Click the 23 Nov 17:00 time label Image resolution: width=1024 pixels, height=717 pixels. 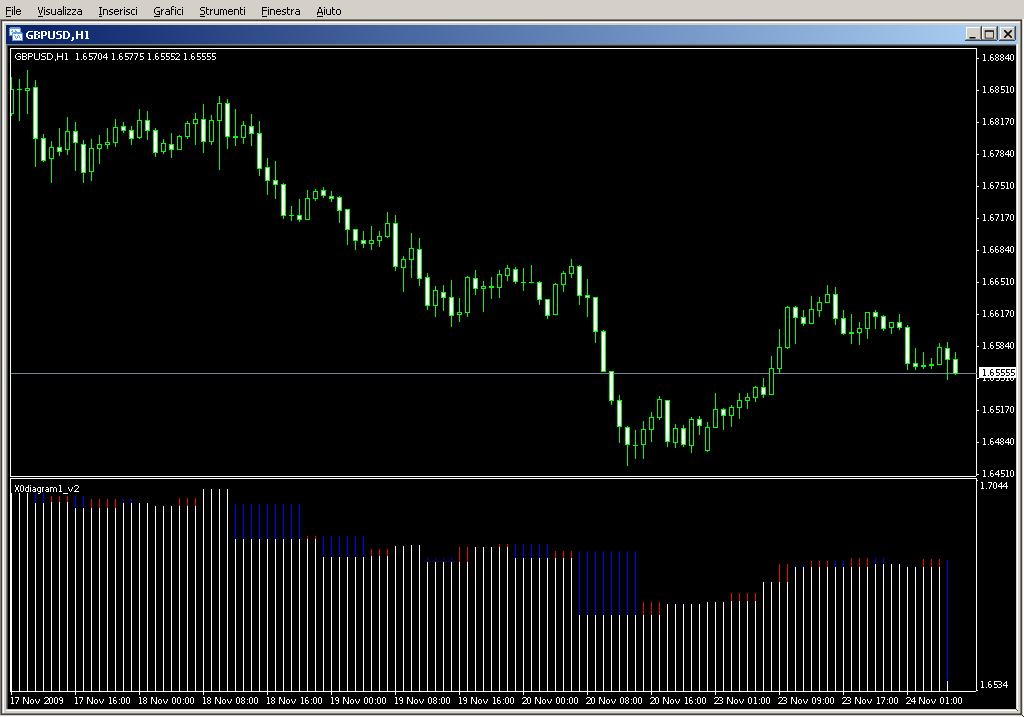870,701
